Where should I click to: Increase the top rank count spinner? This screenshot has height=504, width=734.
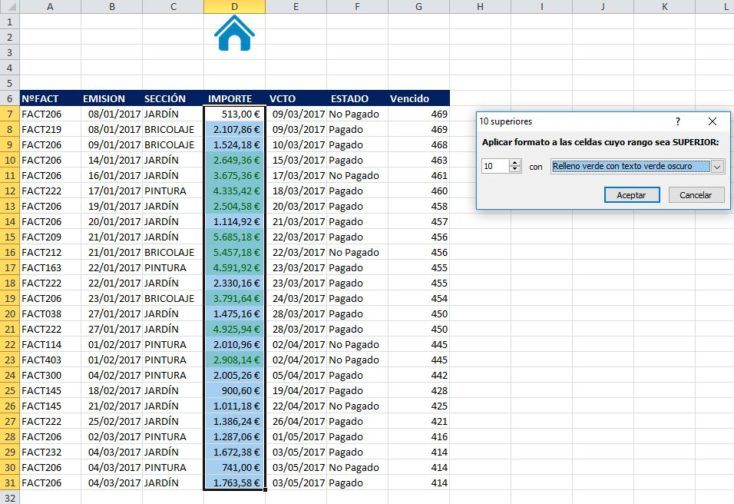(515, 162)
